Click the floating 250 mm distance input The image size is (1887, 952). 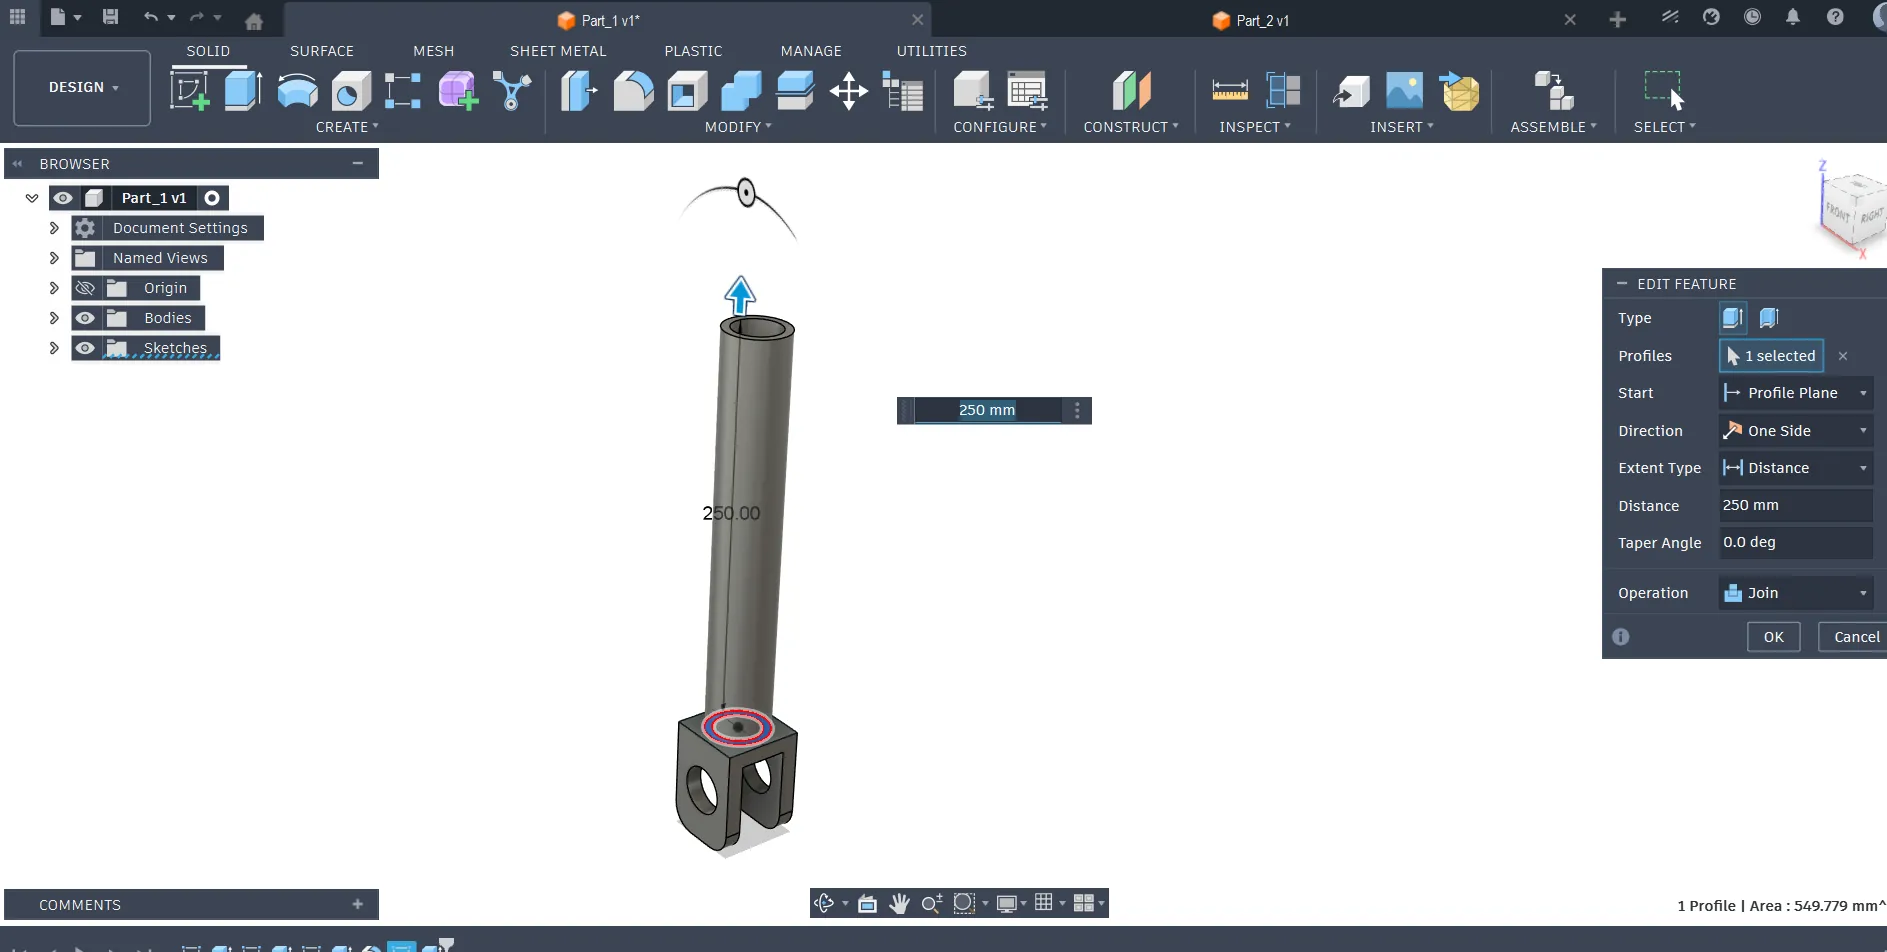[x=987, y=410]
